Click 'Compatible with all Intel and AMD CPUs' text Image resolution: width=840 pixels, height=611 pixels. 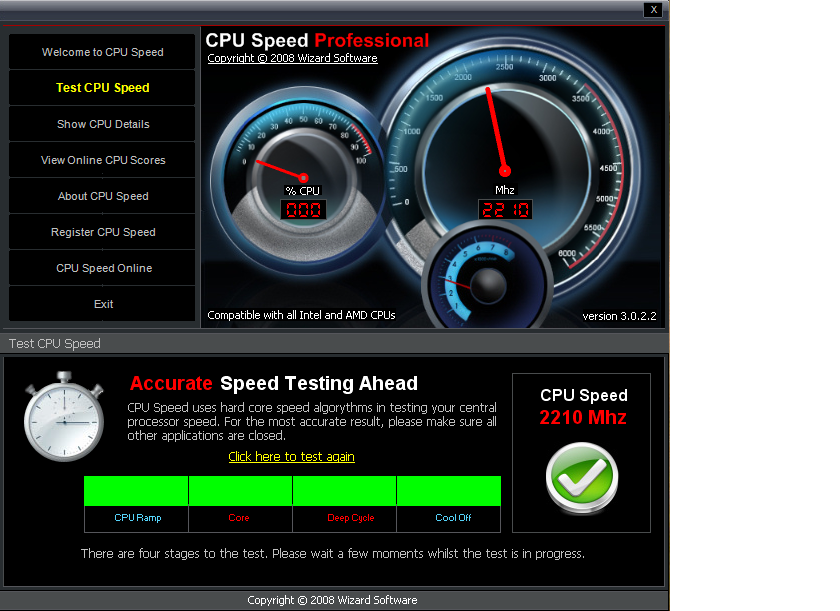[x=302, y=315]
